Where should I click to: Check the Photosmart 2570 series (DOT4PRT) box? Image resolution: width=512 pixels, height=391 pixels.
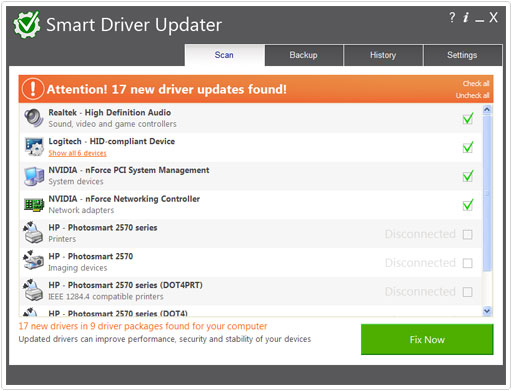click(x=467, y=292)
